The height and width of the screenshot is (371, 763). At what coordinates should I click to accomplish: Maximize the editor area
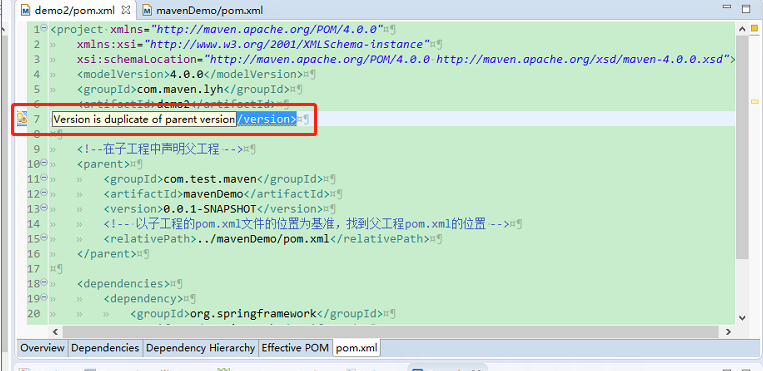click(x=746, y=8)
